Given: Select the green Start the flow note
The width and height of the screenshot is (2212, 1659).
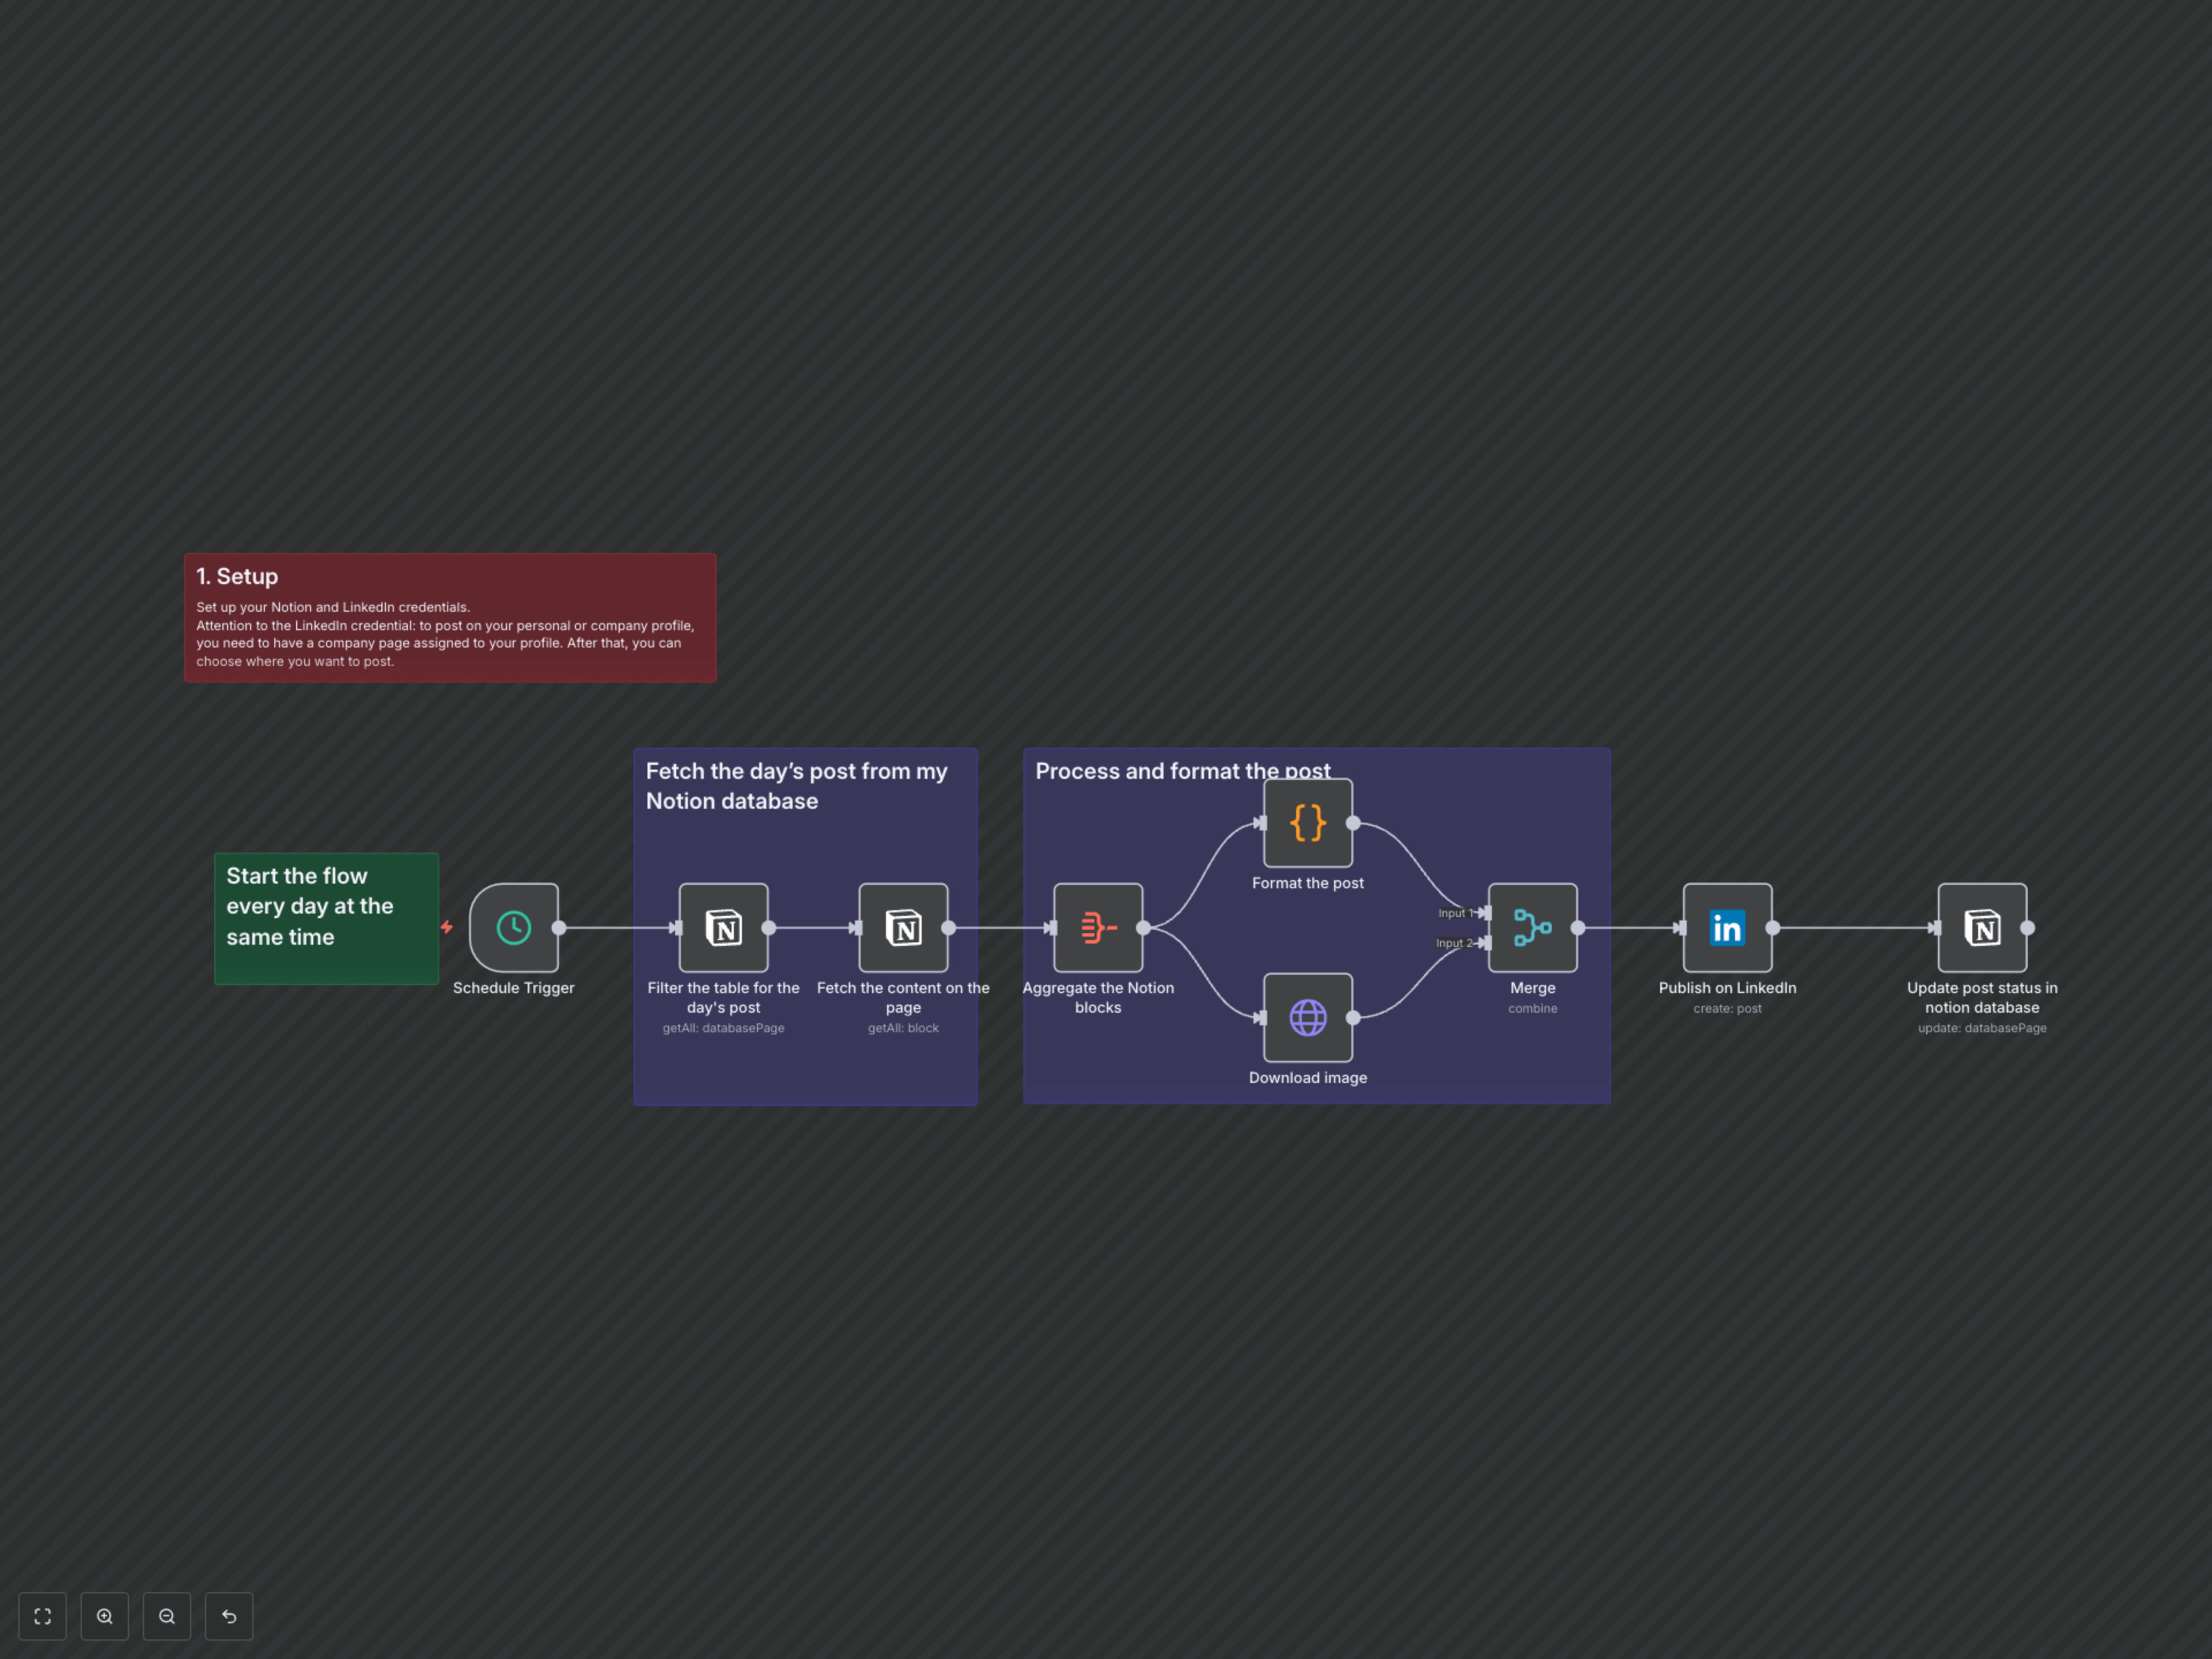Looking at the screenshot, I should [326, 917].
